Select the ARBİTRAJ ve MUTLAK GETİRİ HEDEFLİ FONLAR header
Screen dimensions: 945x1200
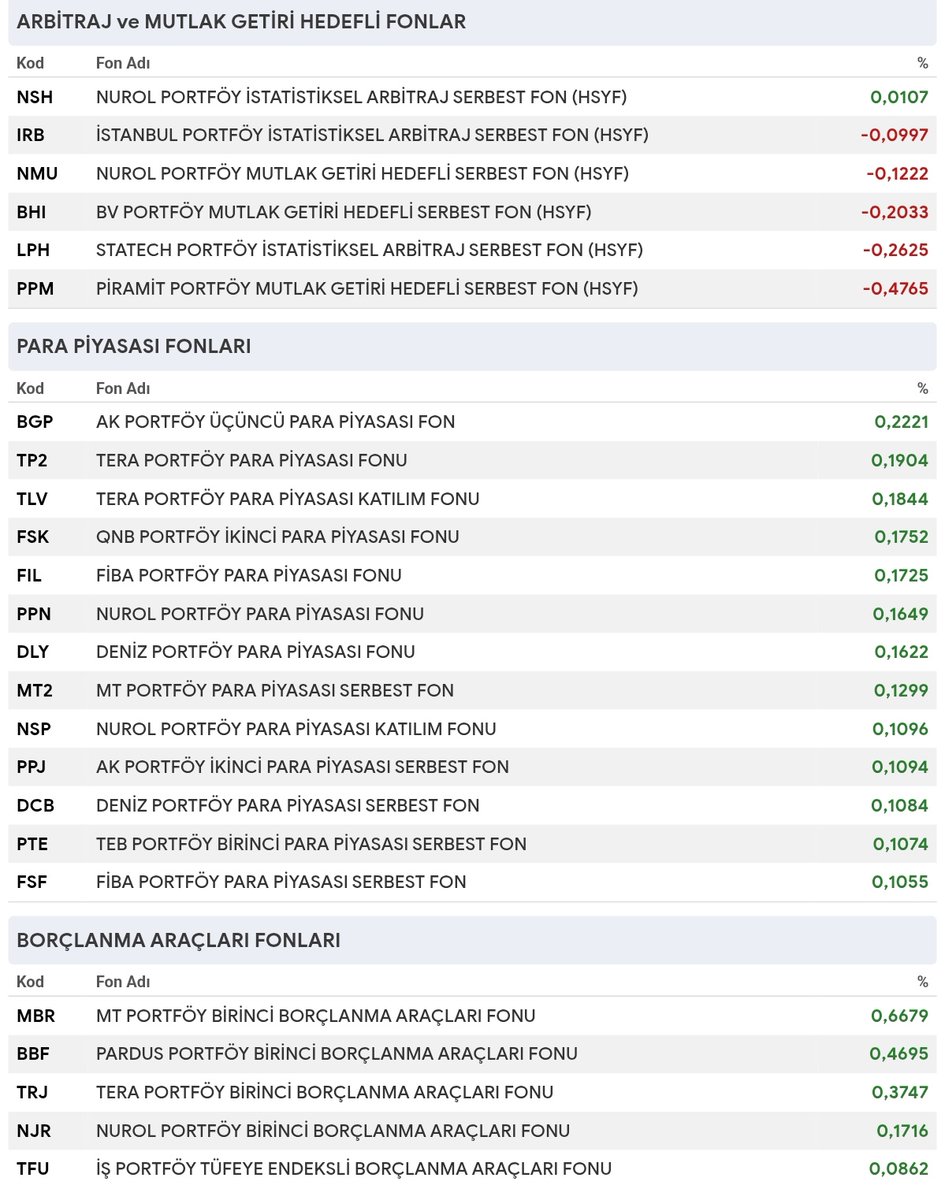tap(241, 21)
